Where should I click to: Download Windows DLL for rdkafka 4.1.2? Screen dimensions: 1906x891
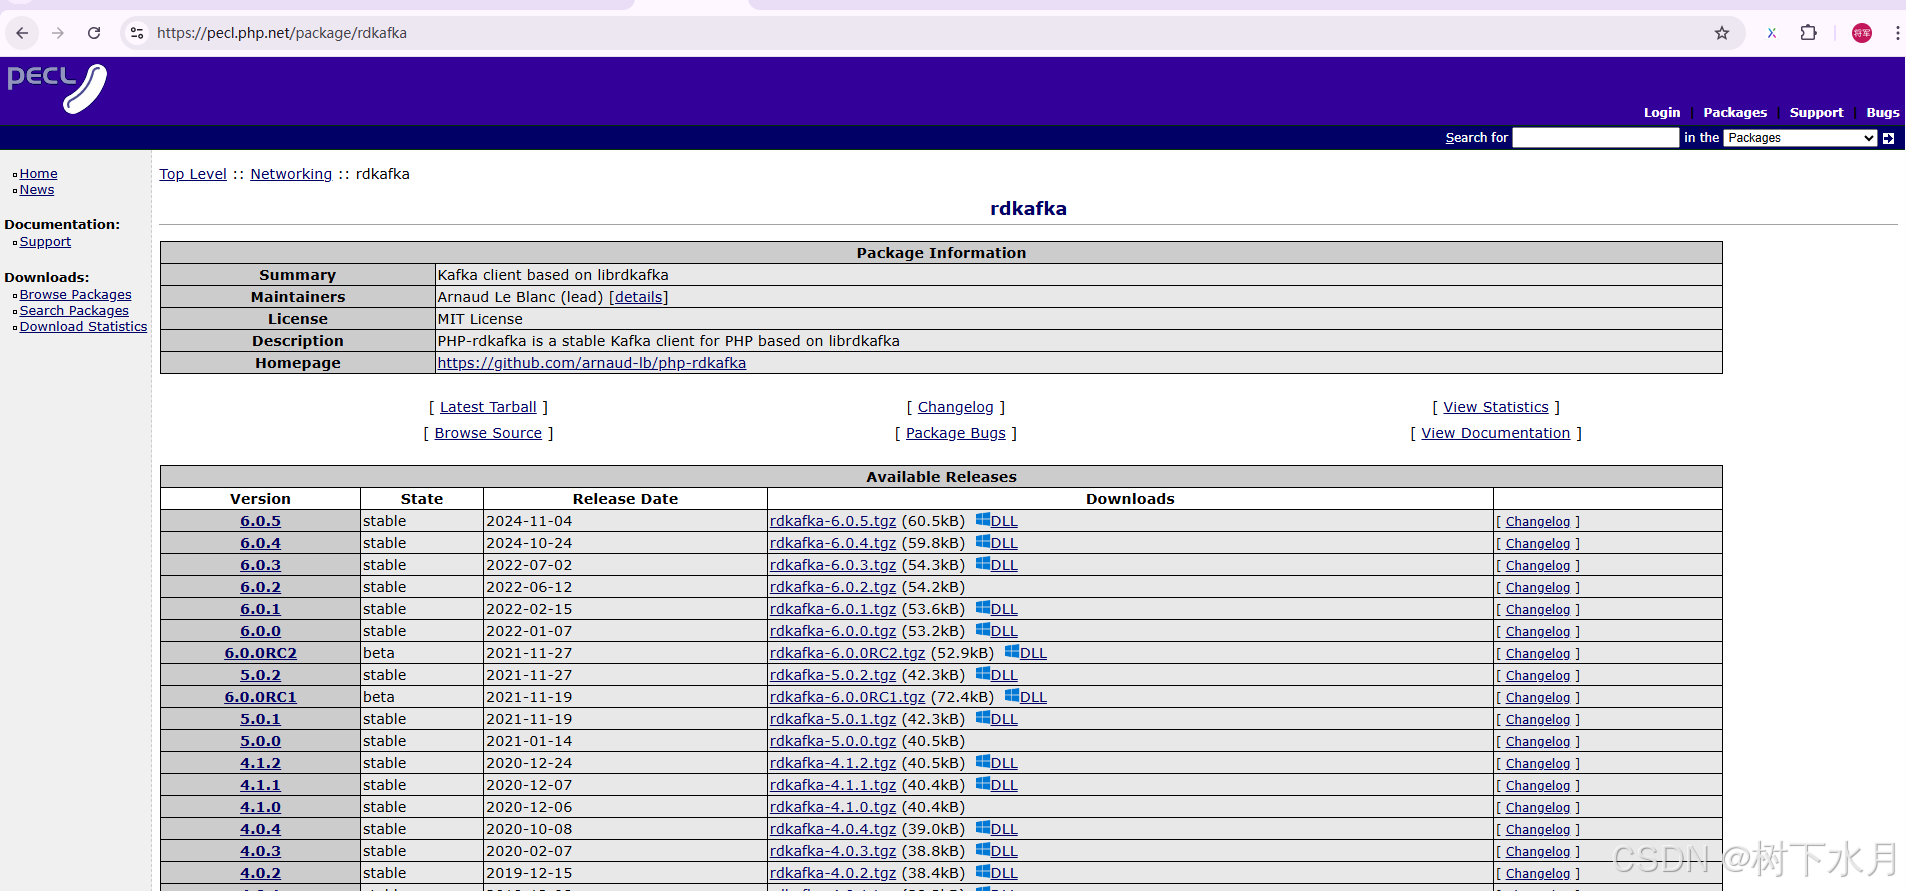point(996,763)
